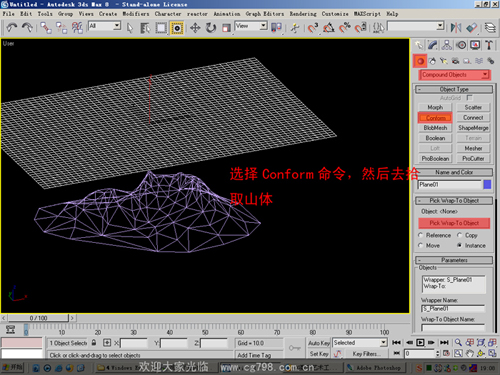This screenshot has width=500, height=375.
Task: Select the Lights category icon
Action: pos(444,61)
